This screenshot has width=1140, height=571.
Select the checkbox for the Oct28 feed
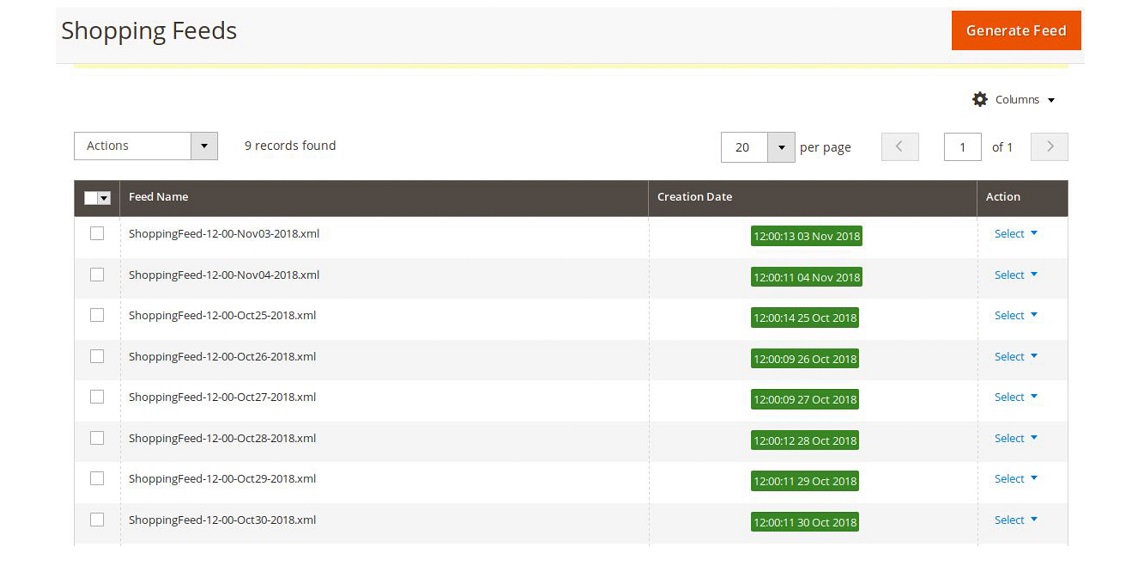point(97,438)
